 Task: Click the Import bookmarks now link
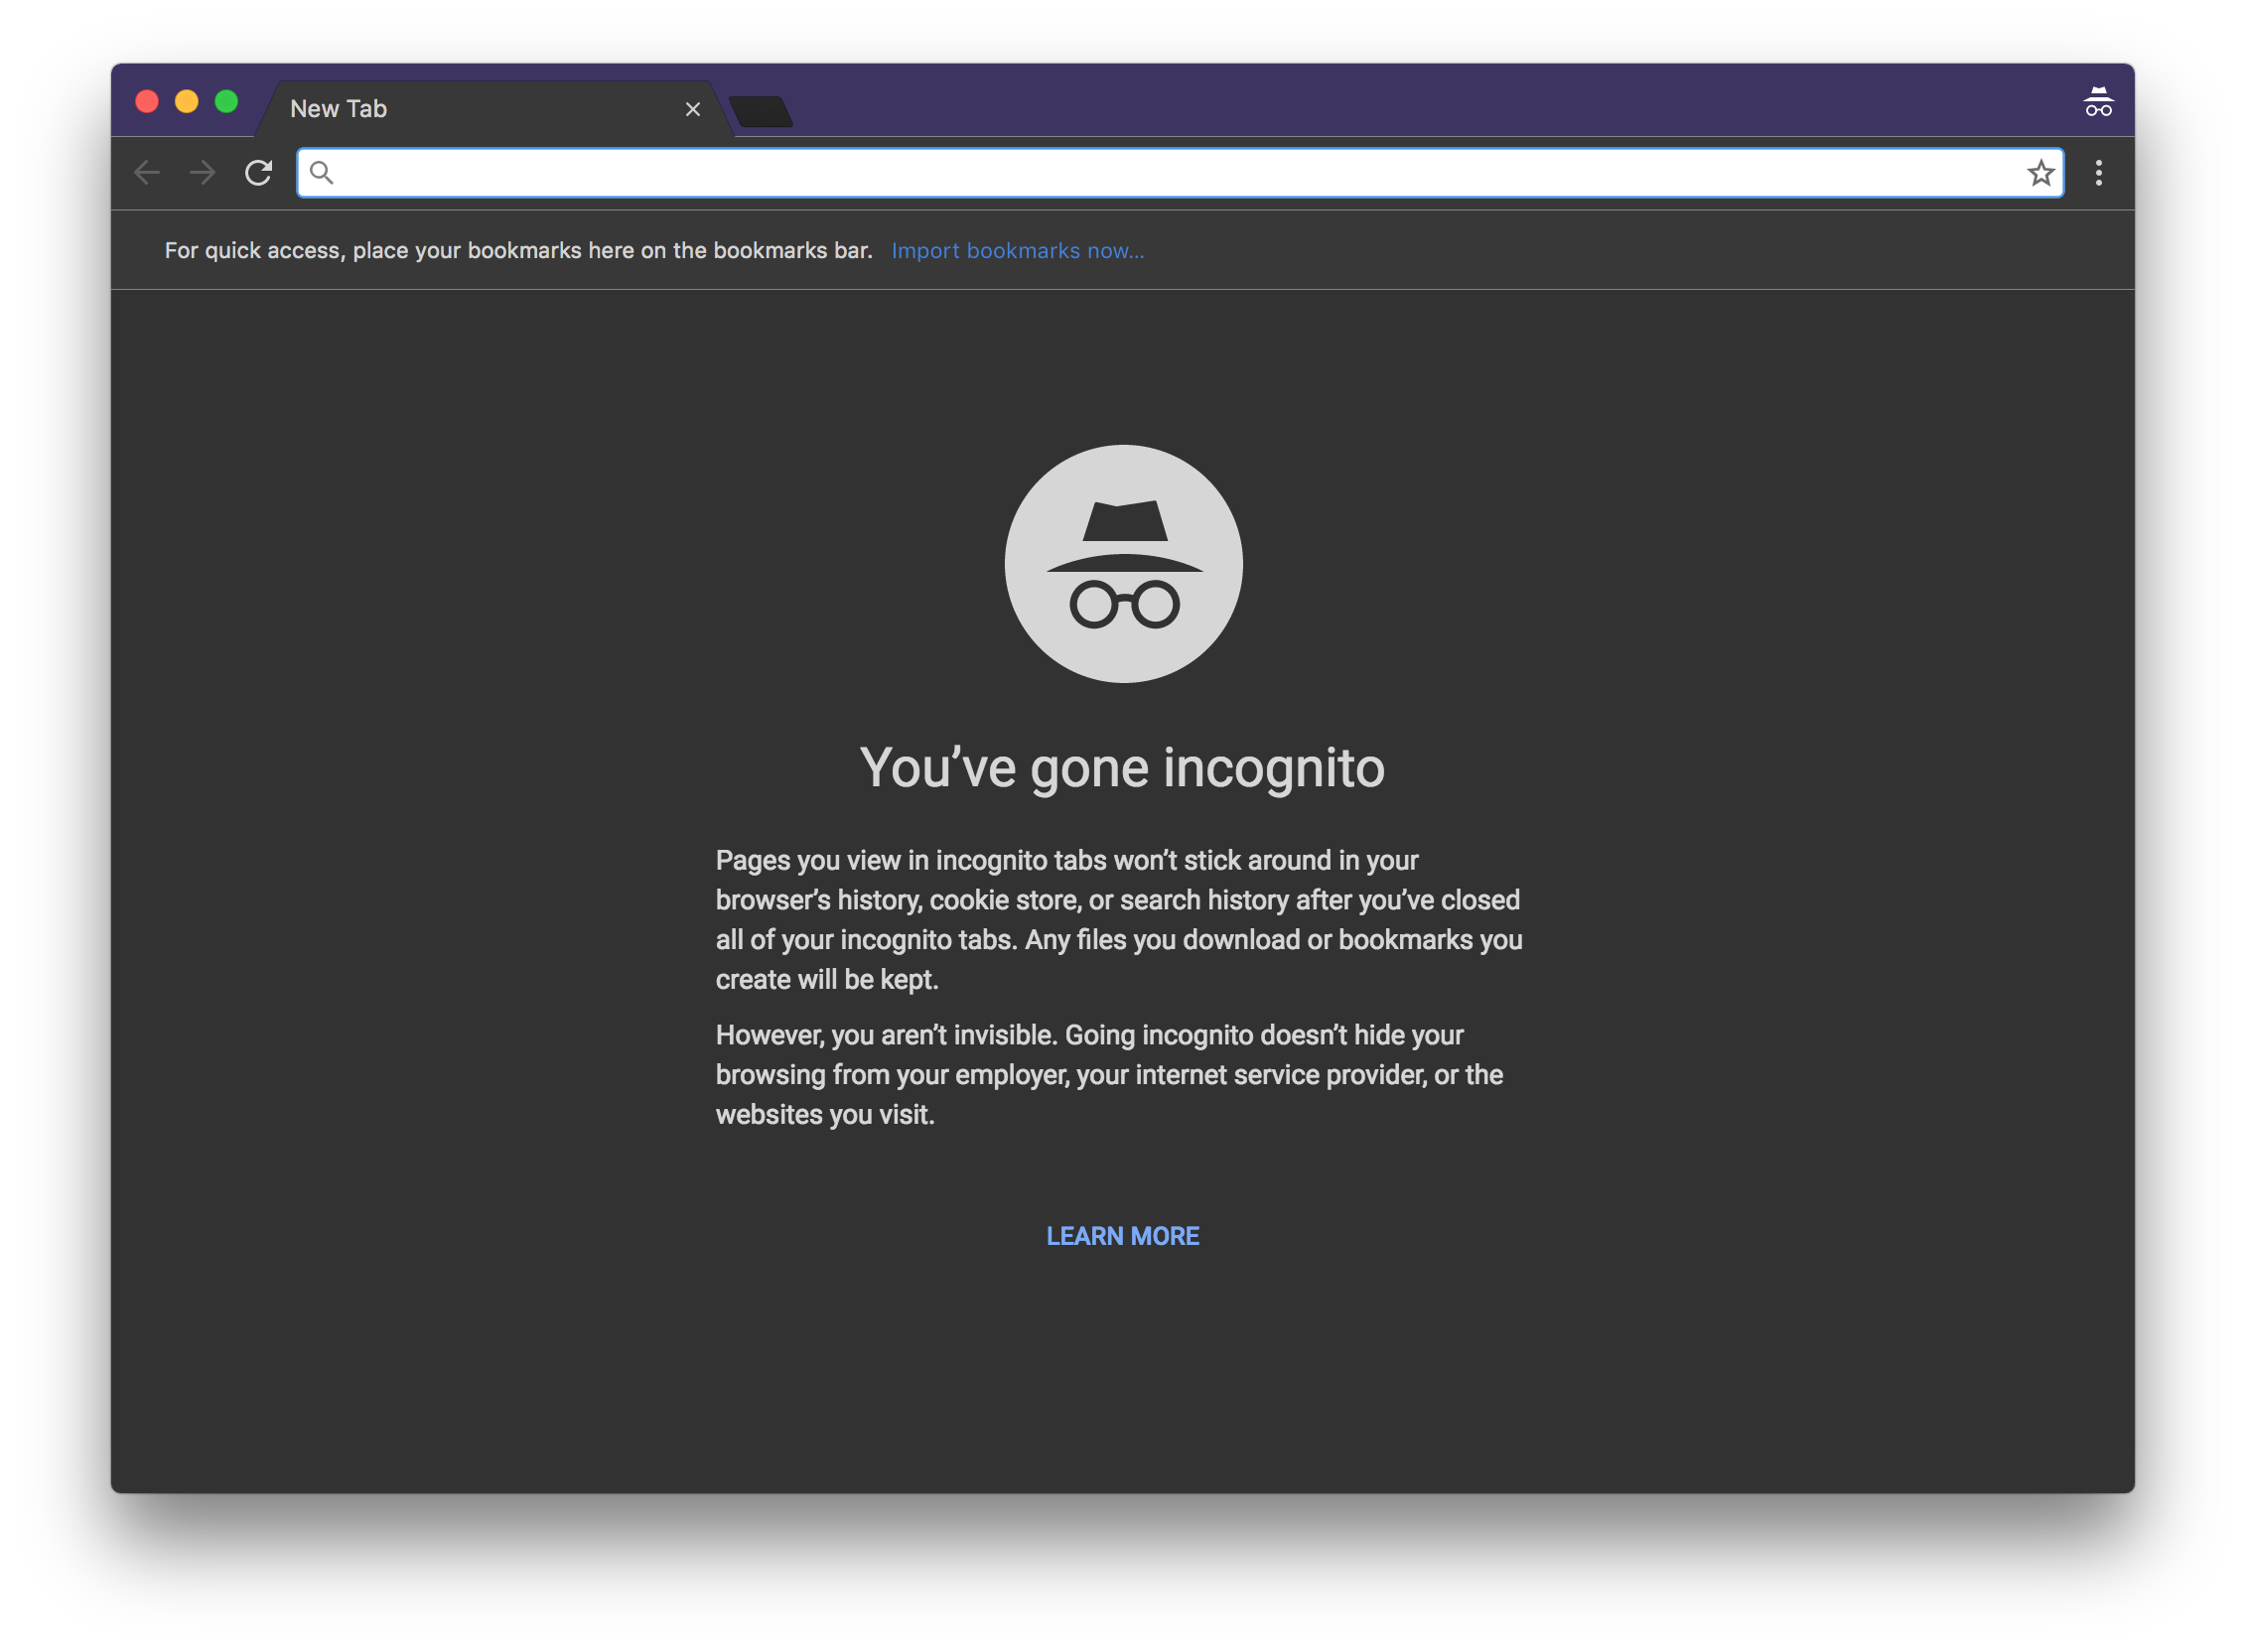click(1018, 251)
